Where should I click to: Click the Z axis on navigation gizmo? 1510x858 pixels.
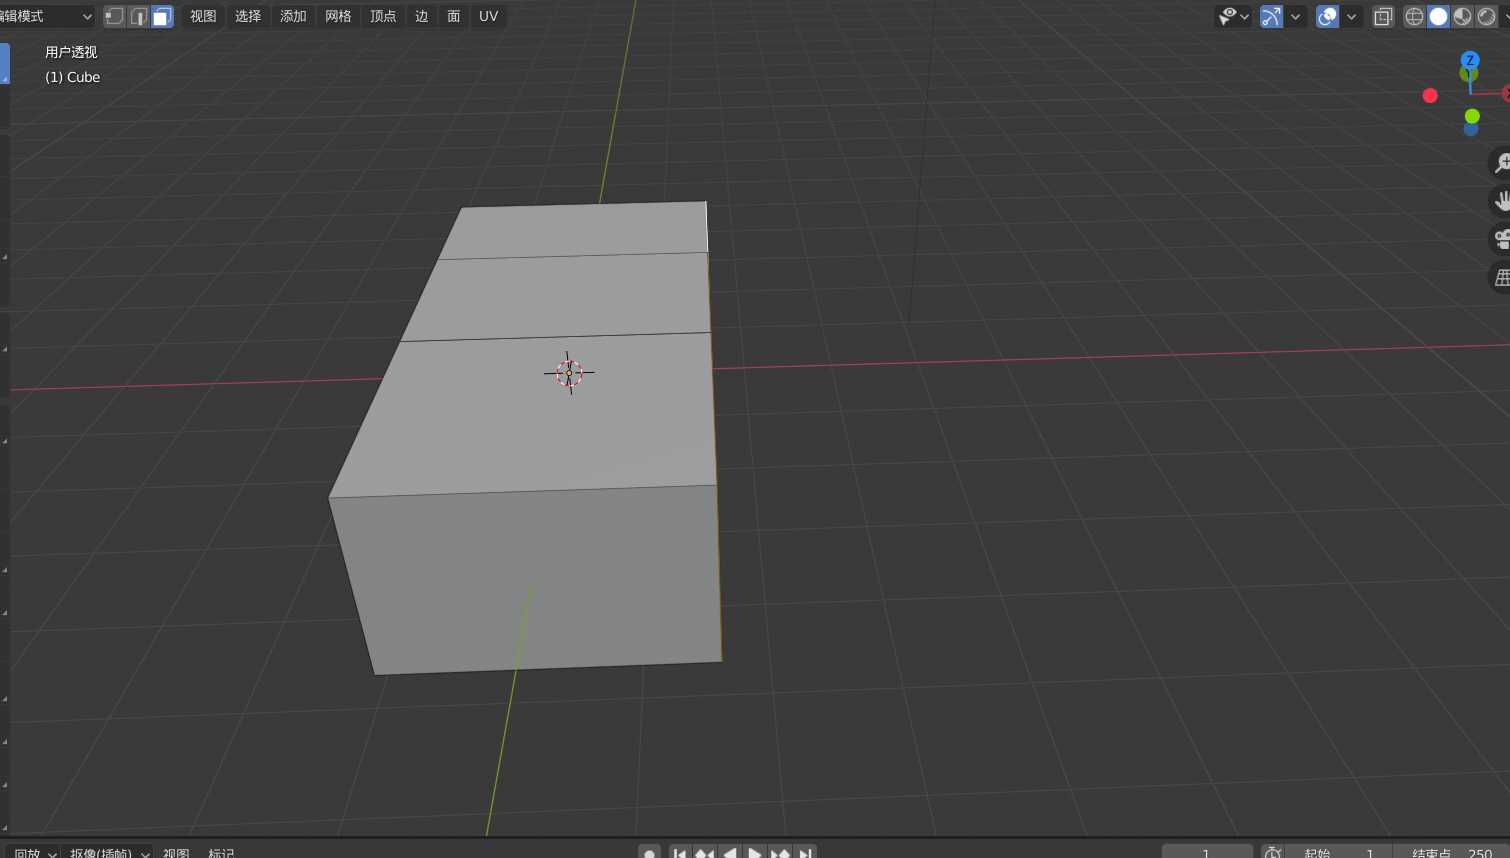[1469, 60]
